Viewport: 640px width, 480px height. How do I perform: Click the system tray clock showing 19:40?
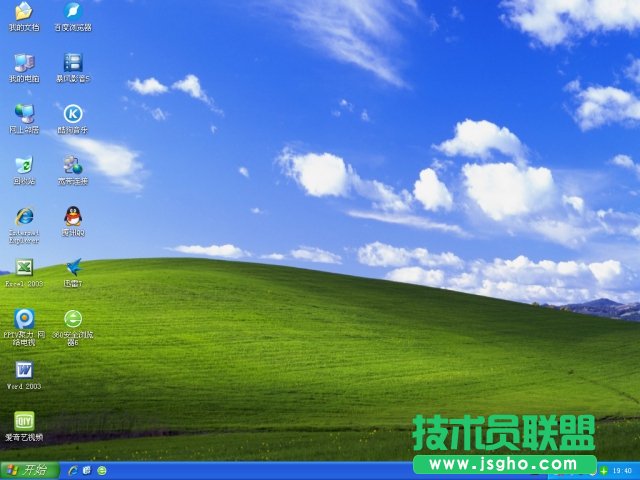click(x=621, y=470)
